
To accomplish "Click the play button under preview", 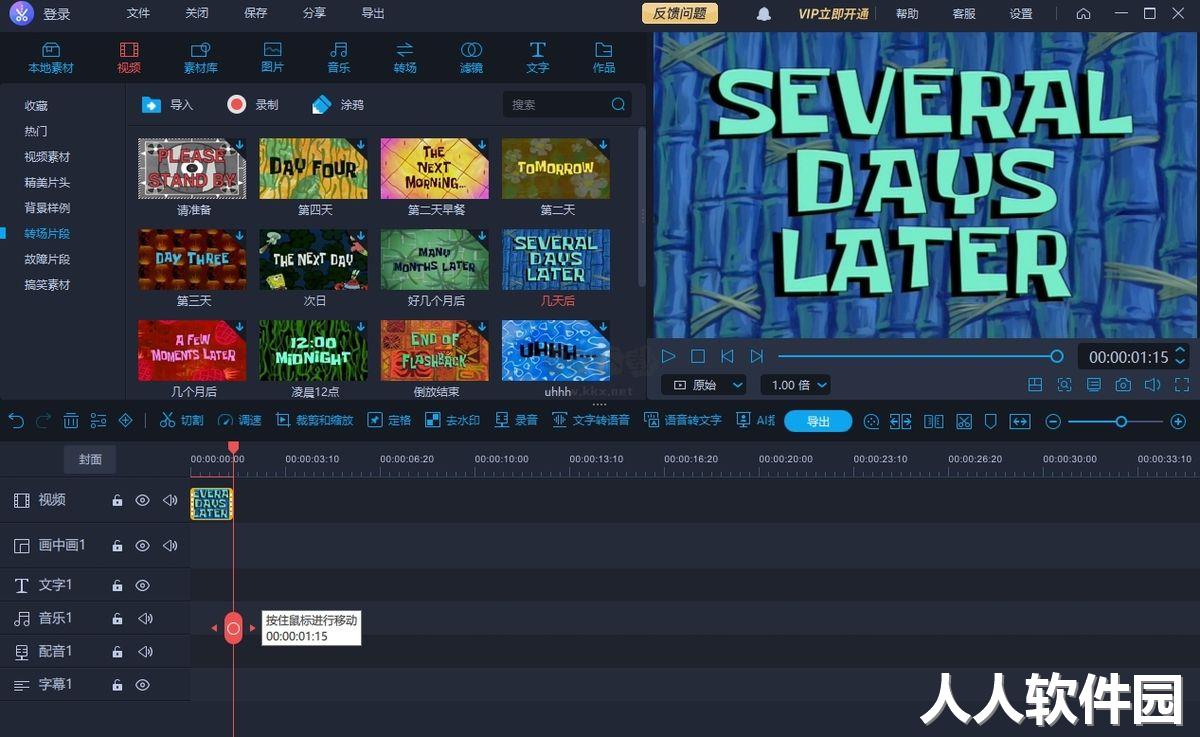I will click(x=669, y=356).
